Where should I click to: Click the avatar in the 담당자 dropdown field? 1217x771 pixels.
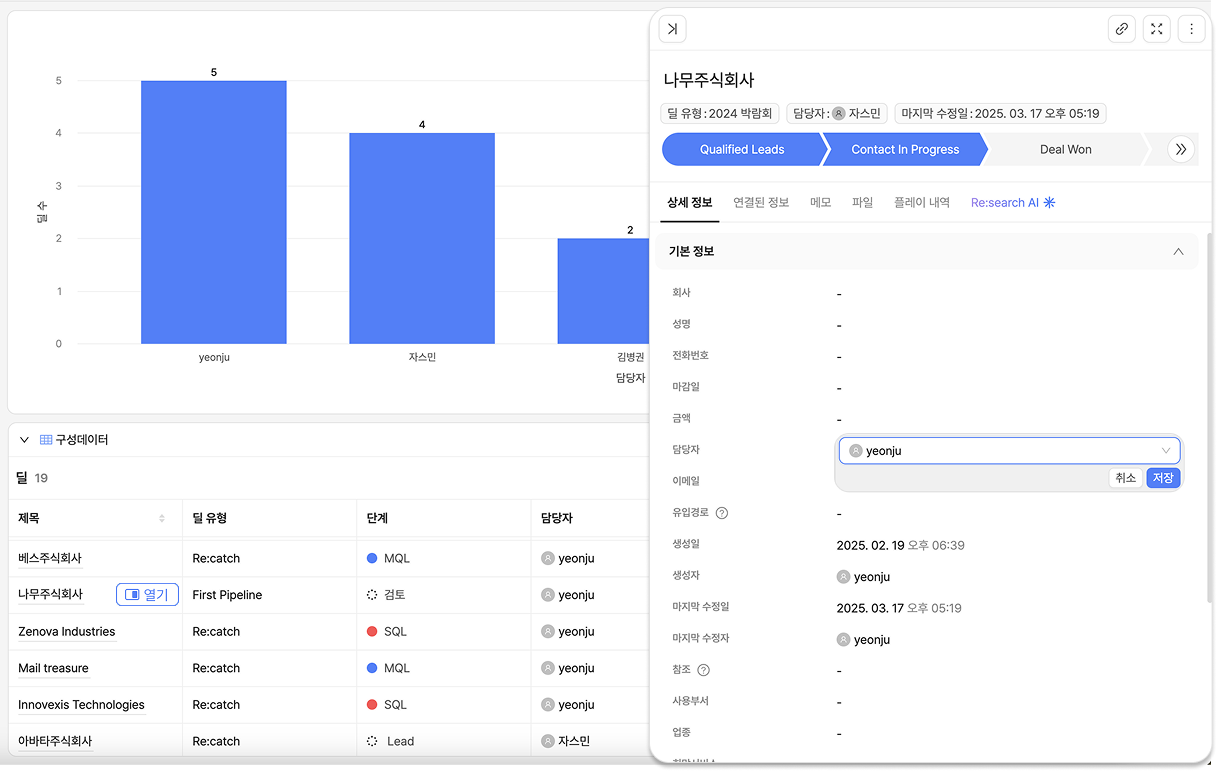click(856, 451)
